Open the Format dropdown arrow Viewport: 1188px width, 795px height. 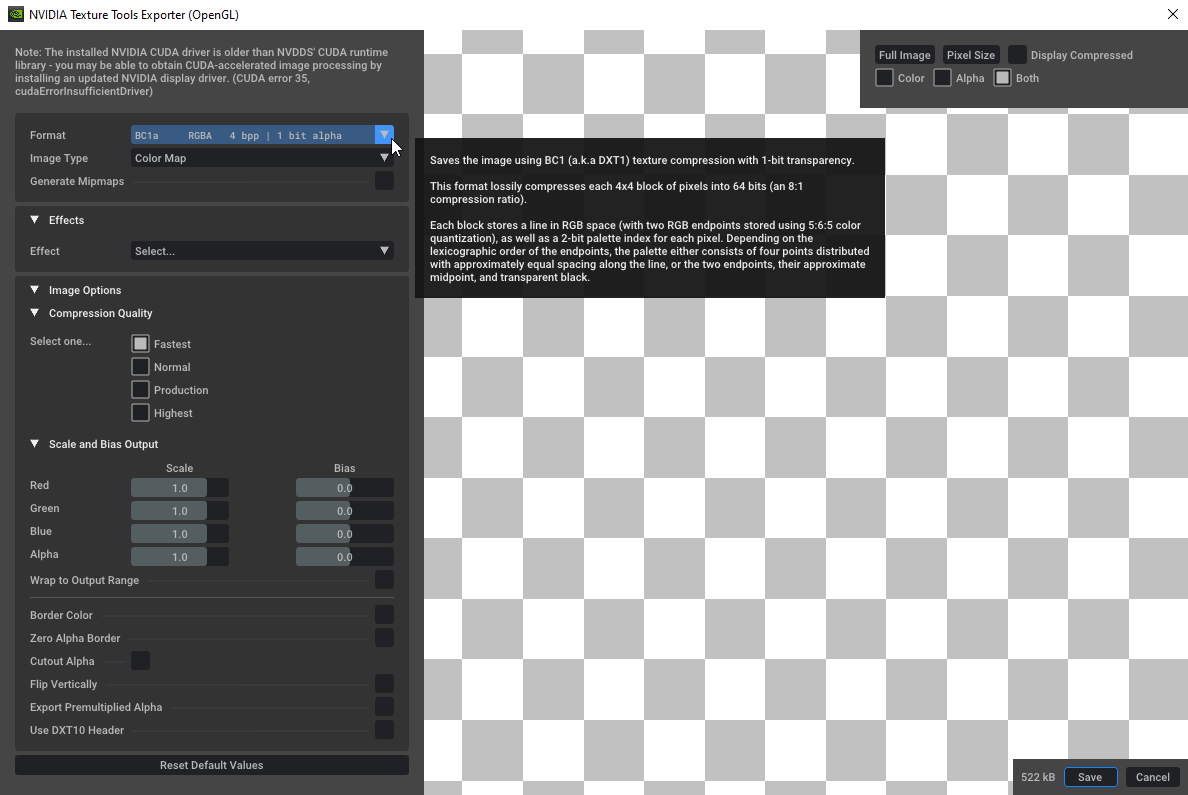384,135
